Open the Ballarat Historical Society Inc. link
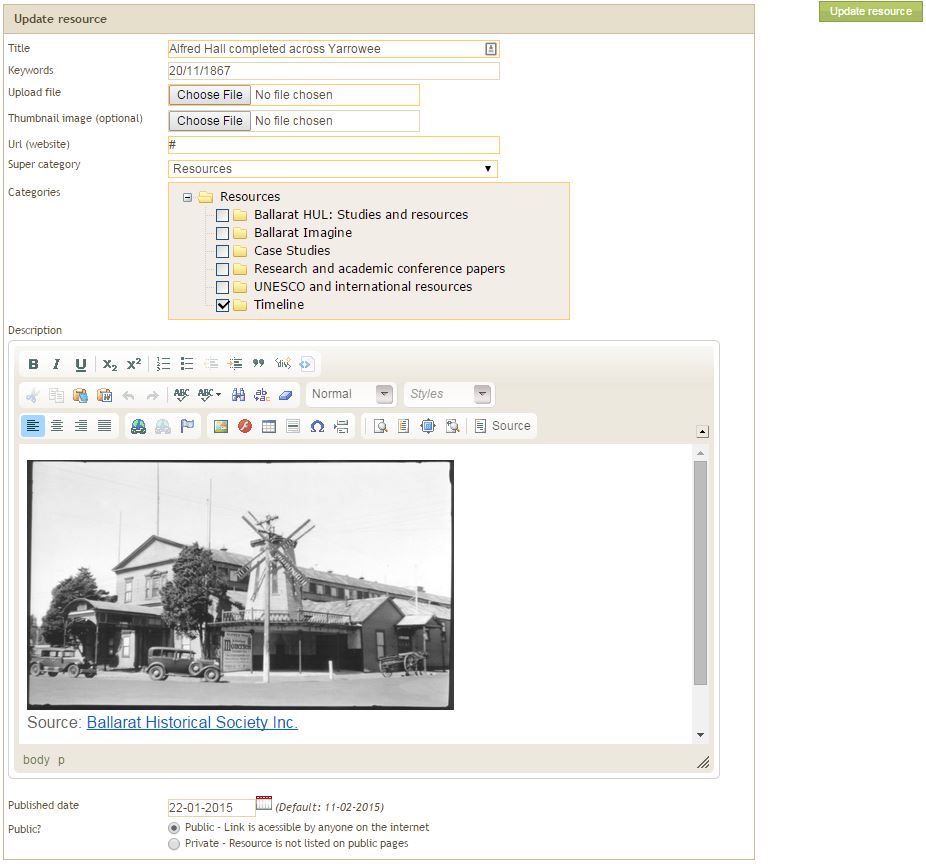 pyautogui.click(x=192, y=723)
